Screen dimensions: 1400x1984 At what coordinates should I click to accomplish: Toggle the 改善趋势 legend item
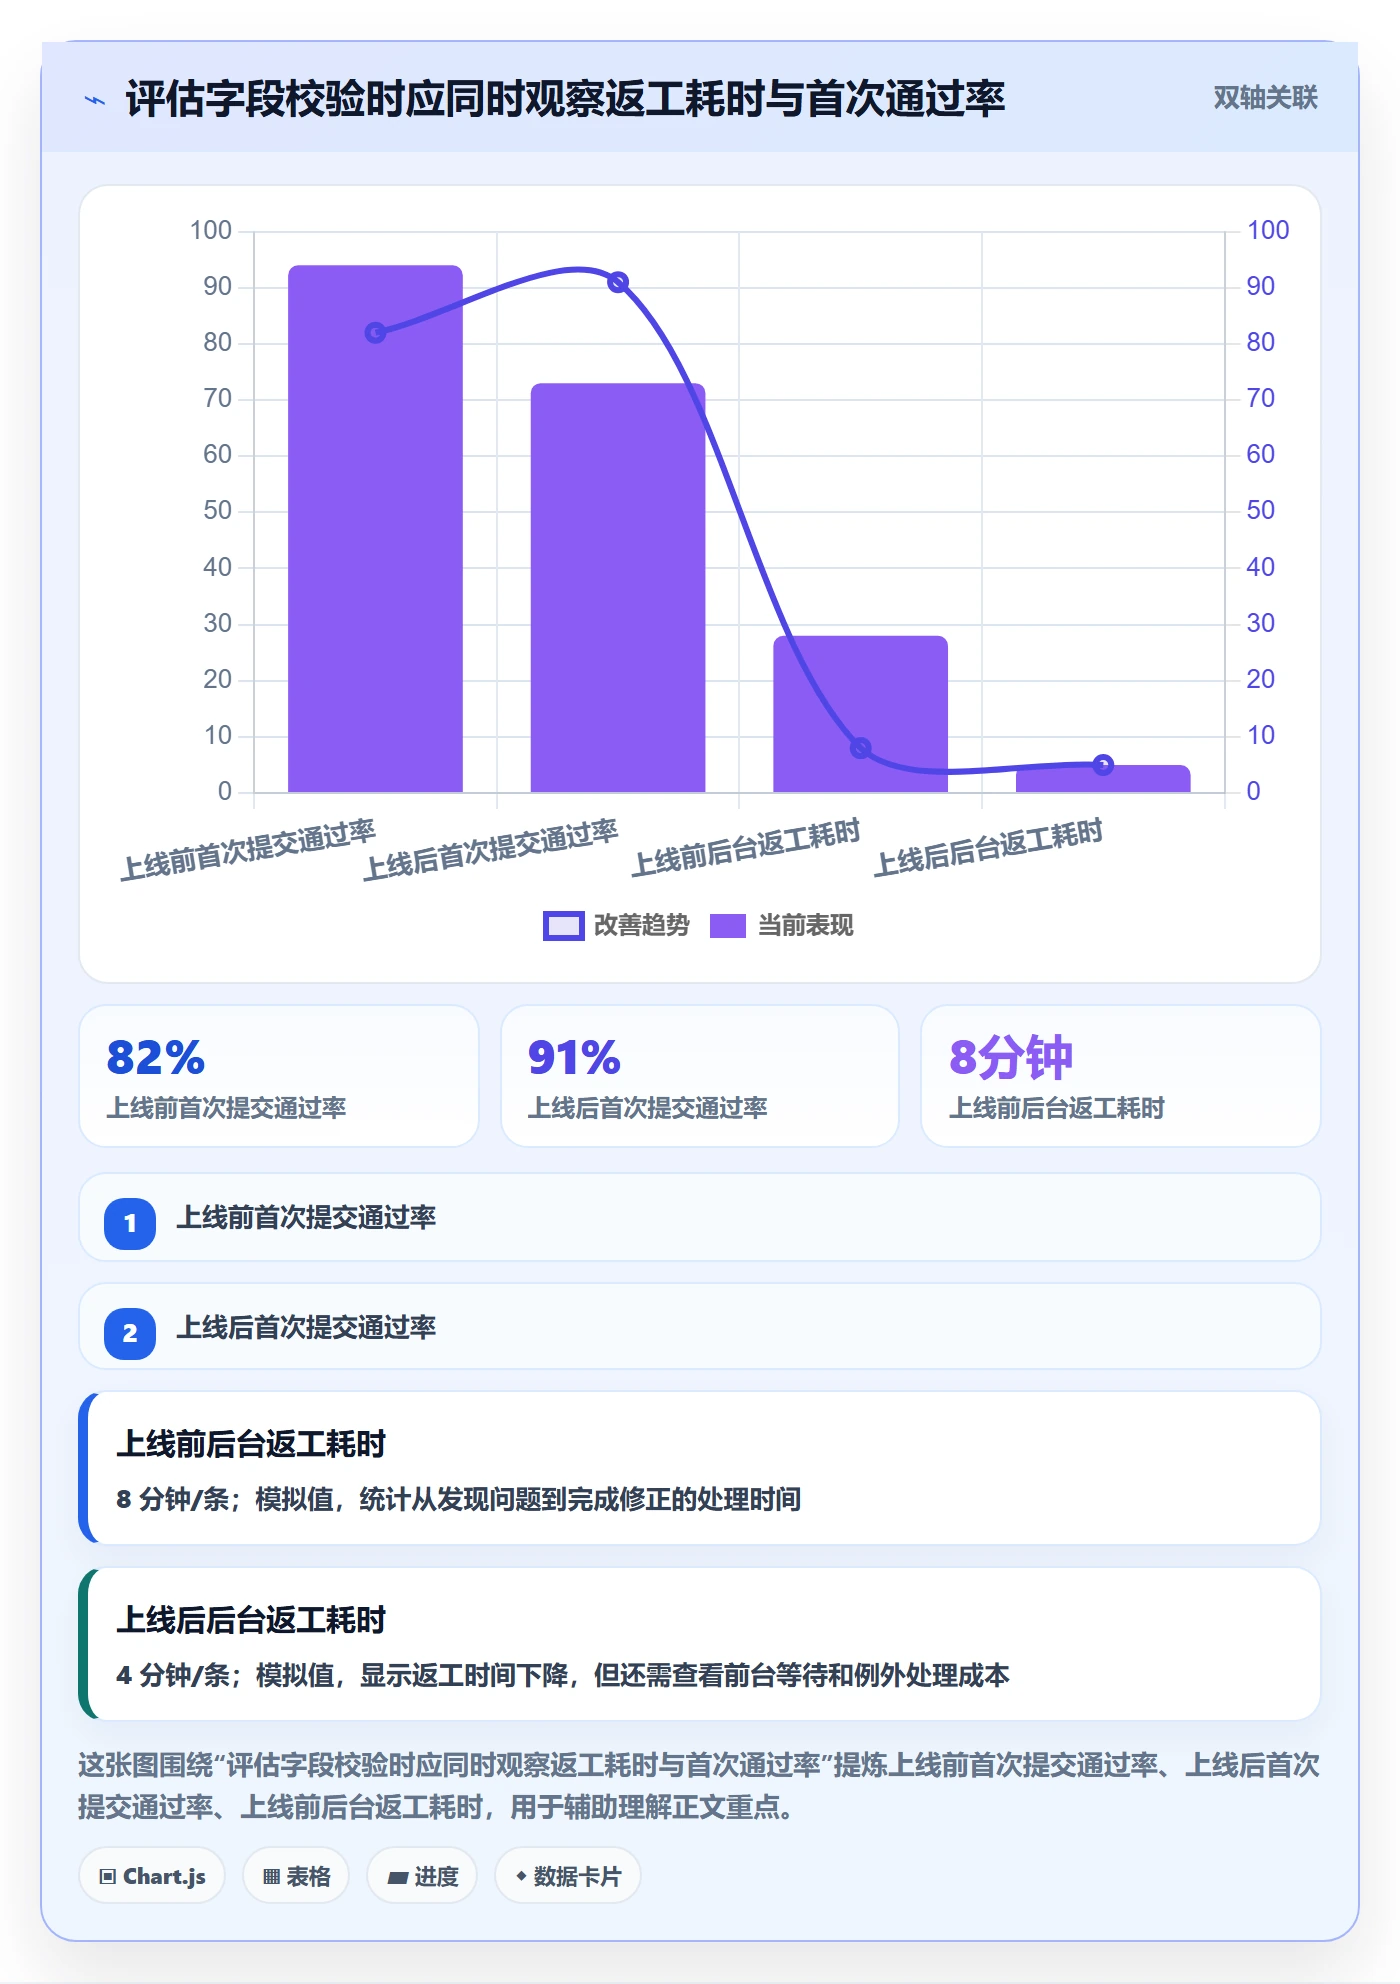coord(616,926)
